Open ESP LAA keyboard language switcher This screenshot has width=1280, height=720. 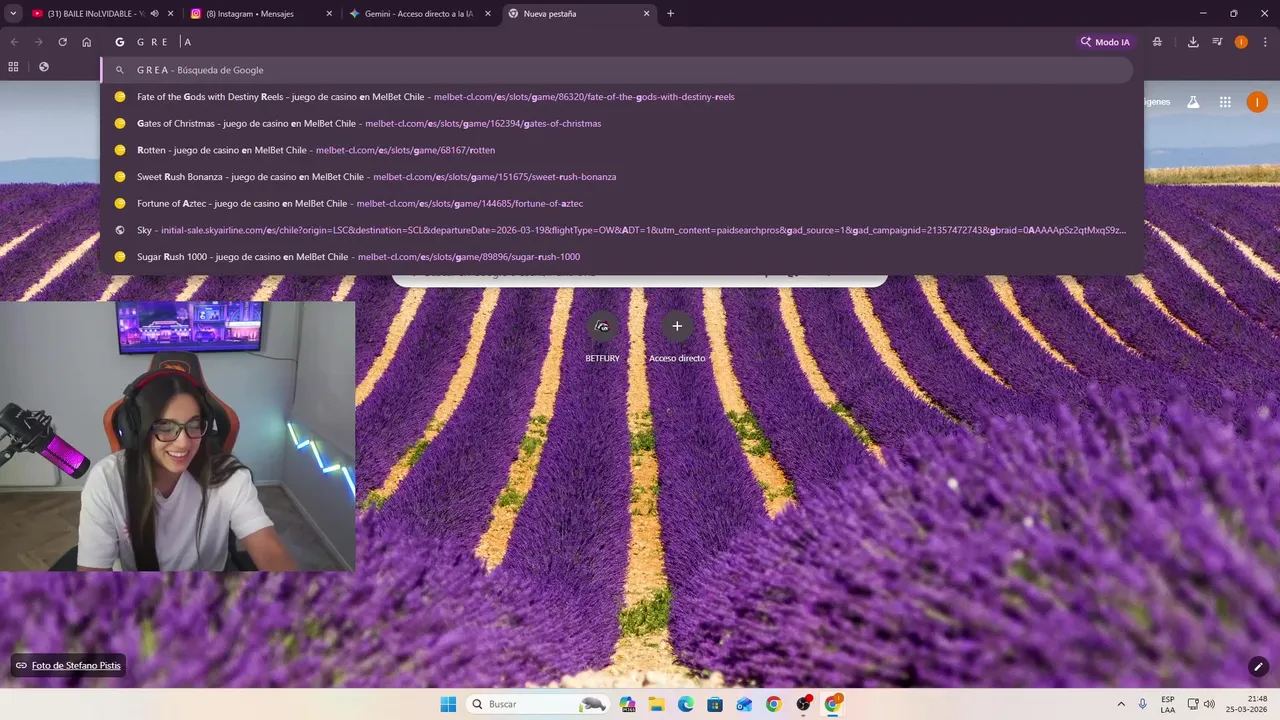(x=1168, y=704)
